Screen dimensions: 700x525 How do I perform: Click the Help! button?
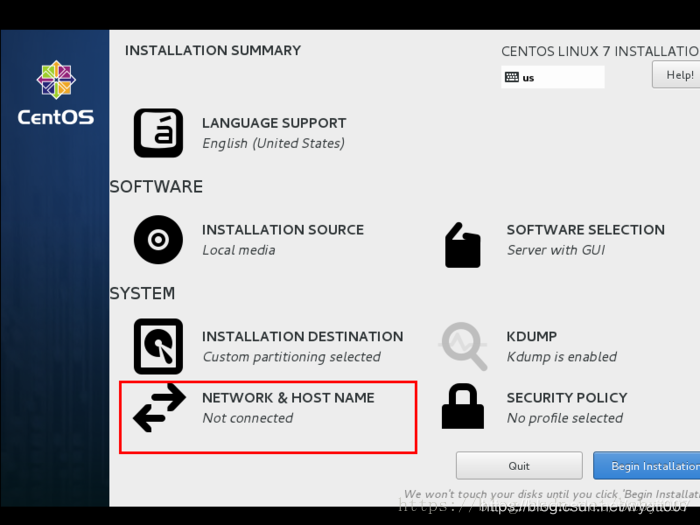point(676,75)
